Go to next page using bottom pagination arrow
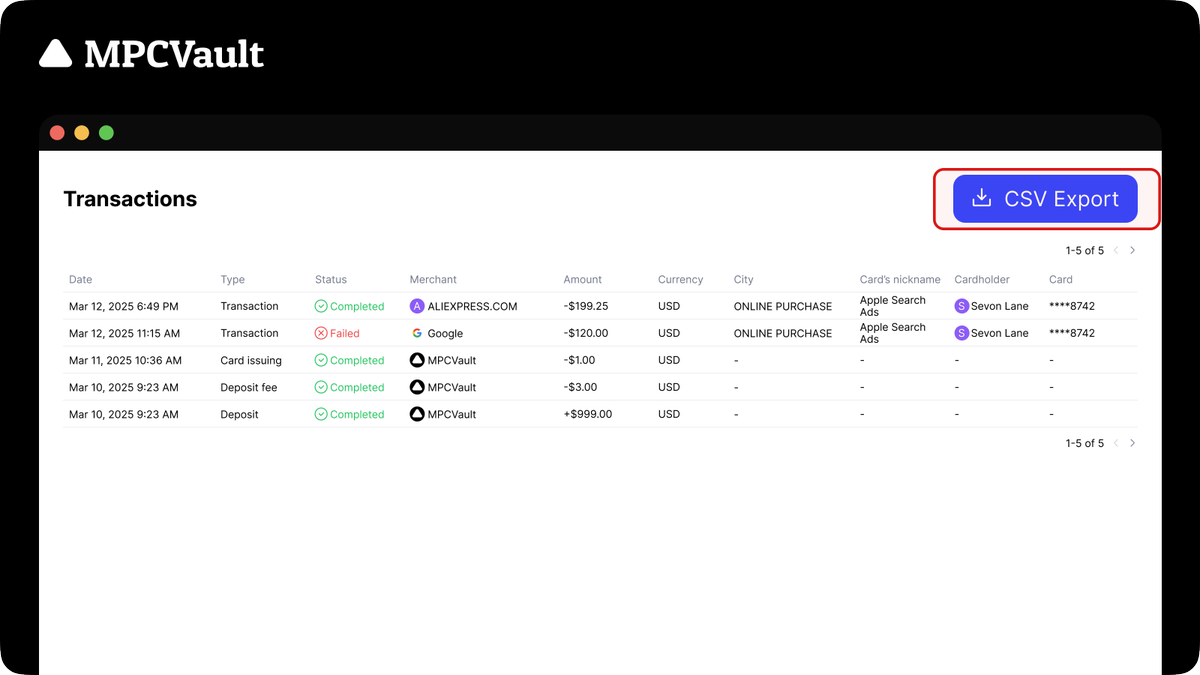The height and width of the screenshot is (675, 1200). (1132, 443)
